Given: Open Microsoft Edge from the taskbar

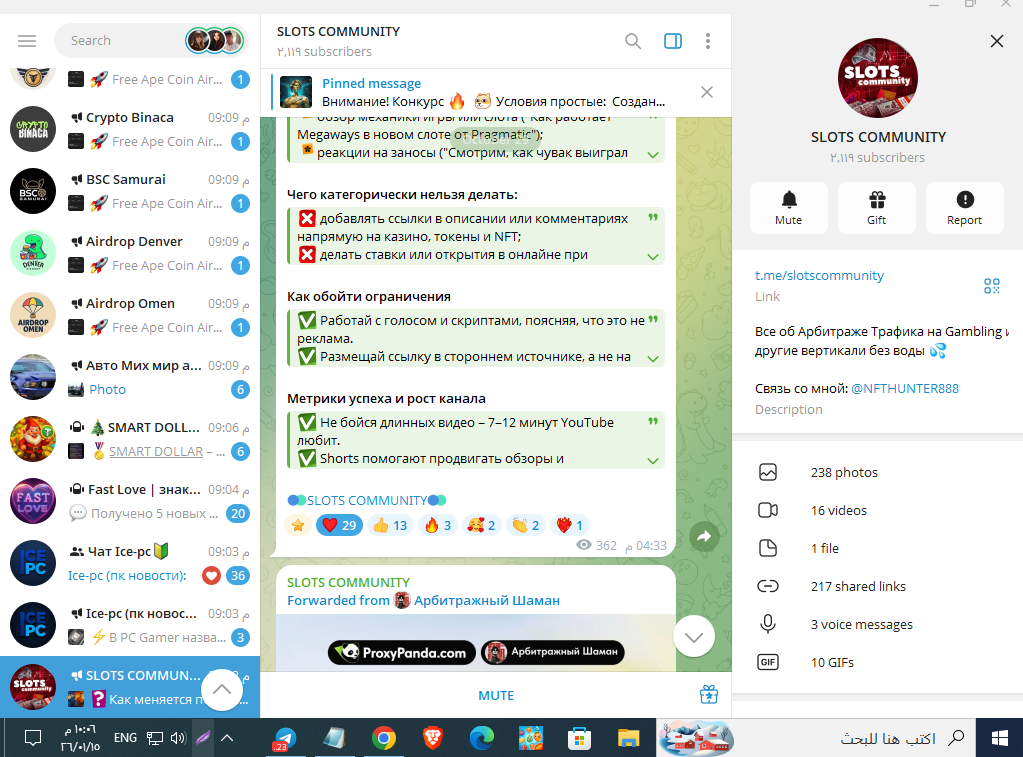Looking at the screenshot, I should 481,738.
